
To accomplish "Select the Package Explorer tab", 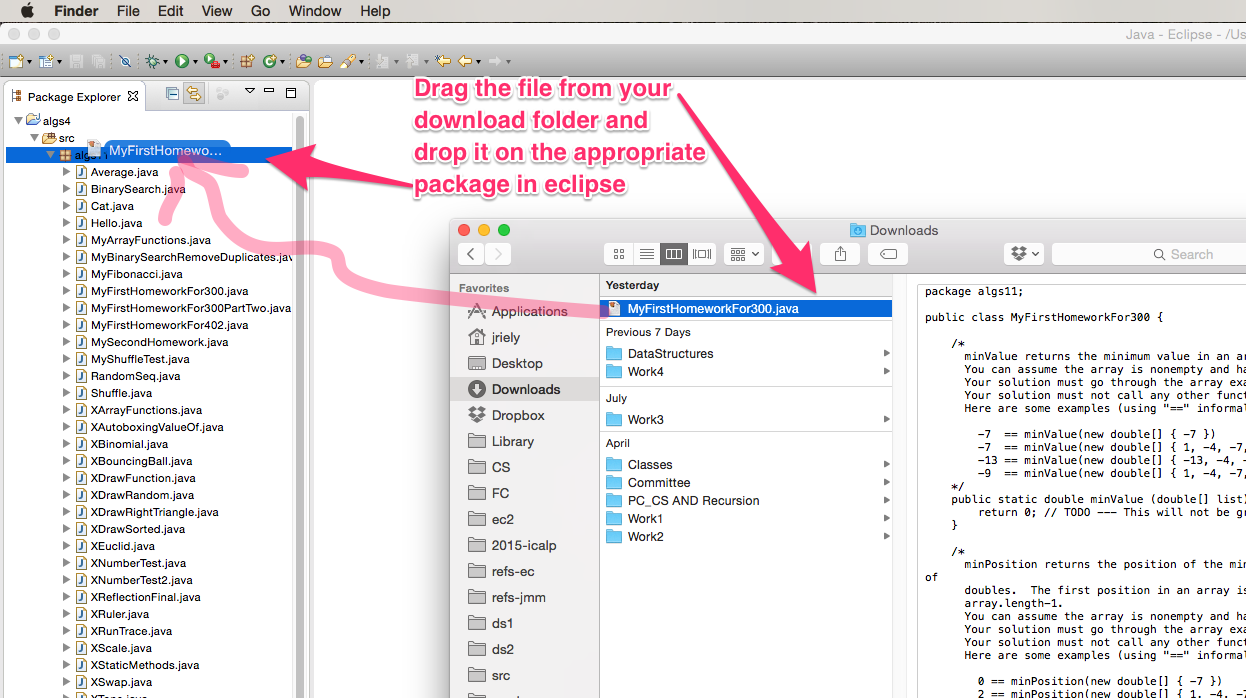I will [x=73, y=97].
